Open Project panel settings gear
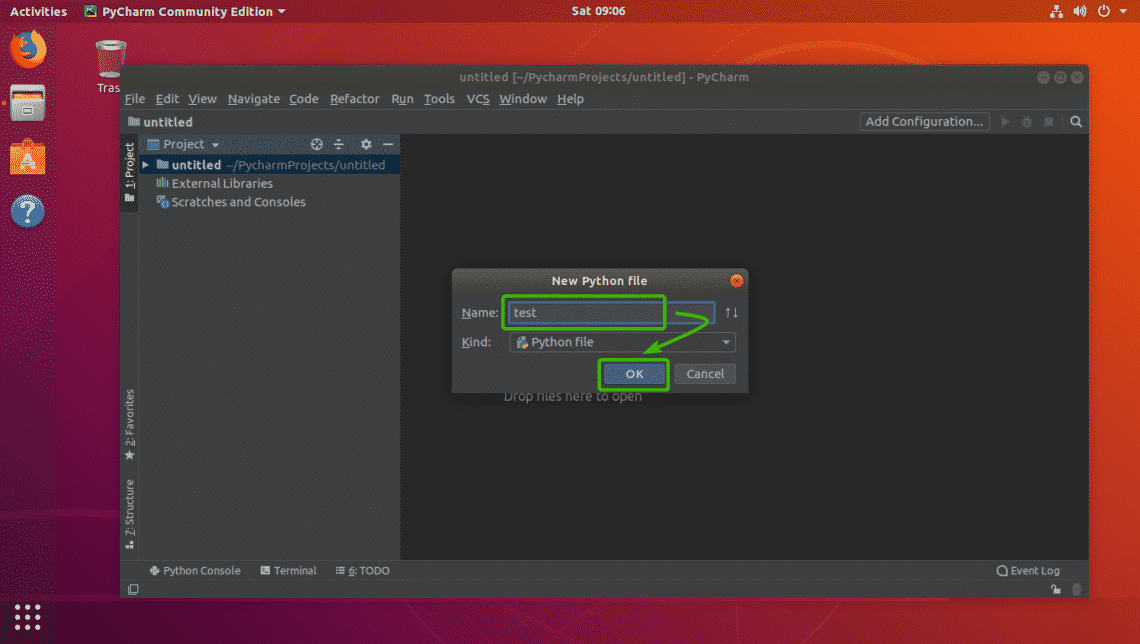This screenshot has height=644, width=1140. (366, 144)
